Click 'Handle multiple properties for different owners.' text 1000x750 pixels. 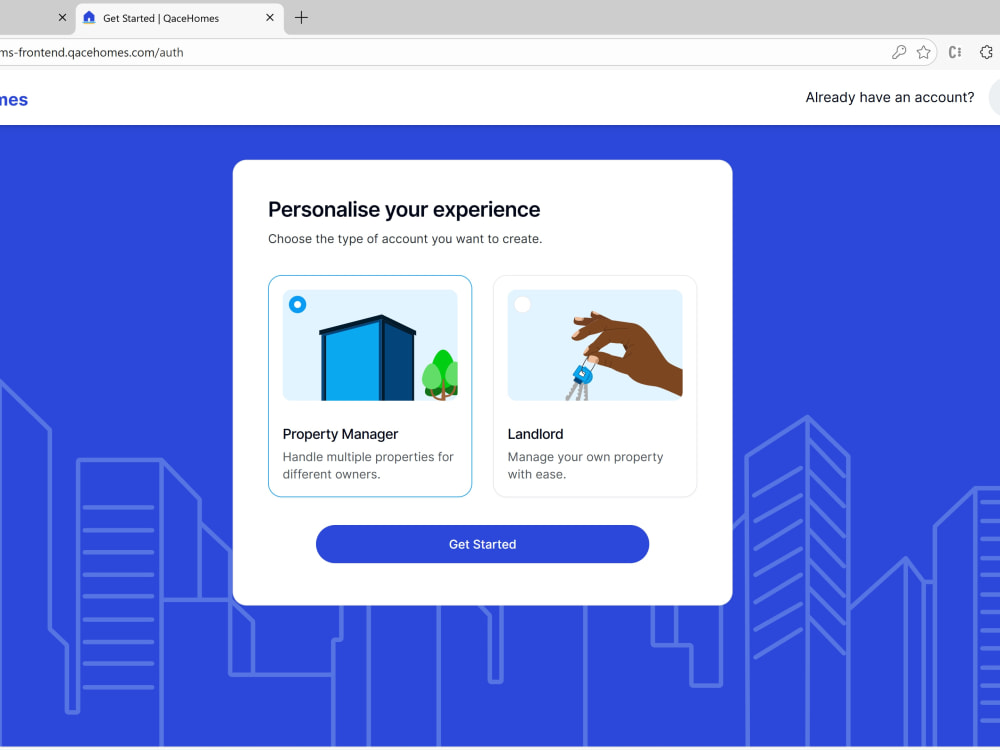pyautogui.click(x=368, y=466)
